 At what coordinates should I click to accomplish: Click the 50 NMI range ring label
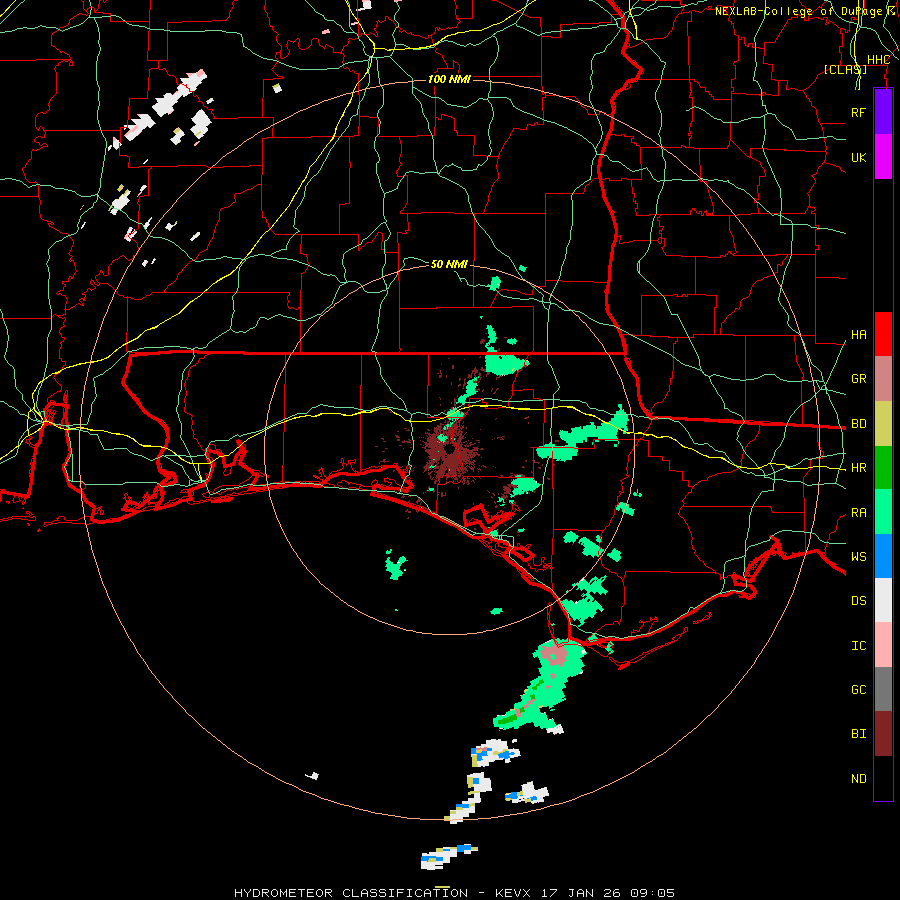[x=449, y=264]
